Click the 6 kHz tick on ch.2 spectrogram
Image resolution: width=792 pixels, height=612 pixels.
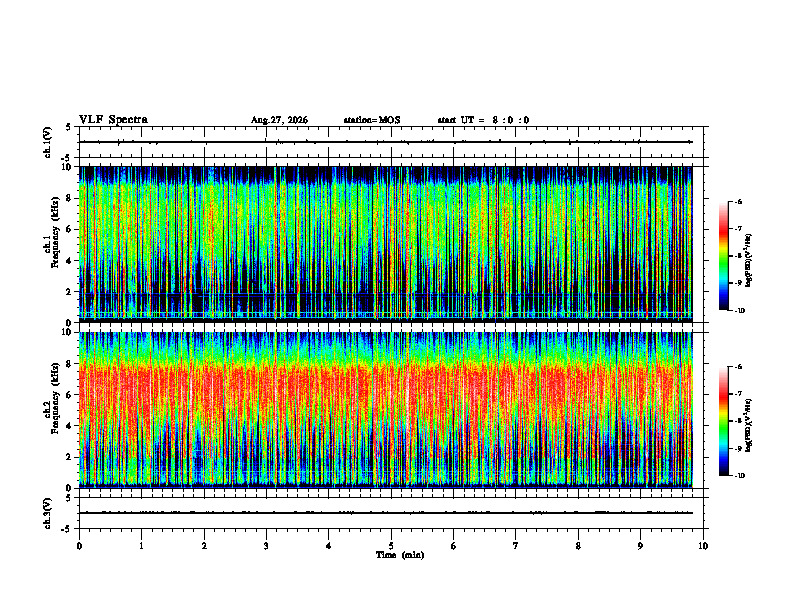tap(70, 395)
